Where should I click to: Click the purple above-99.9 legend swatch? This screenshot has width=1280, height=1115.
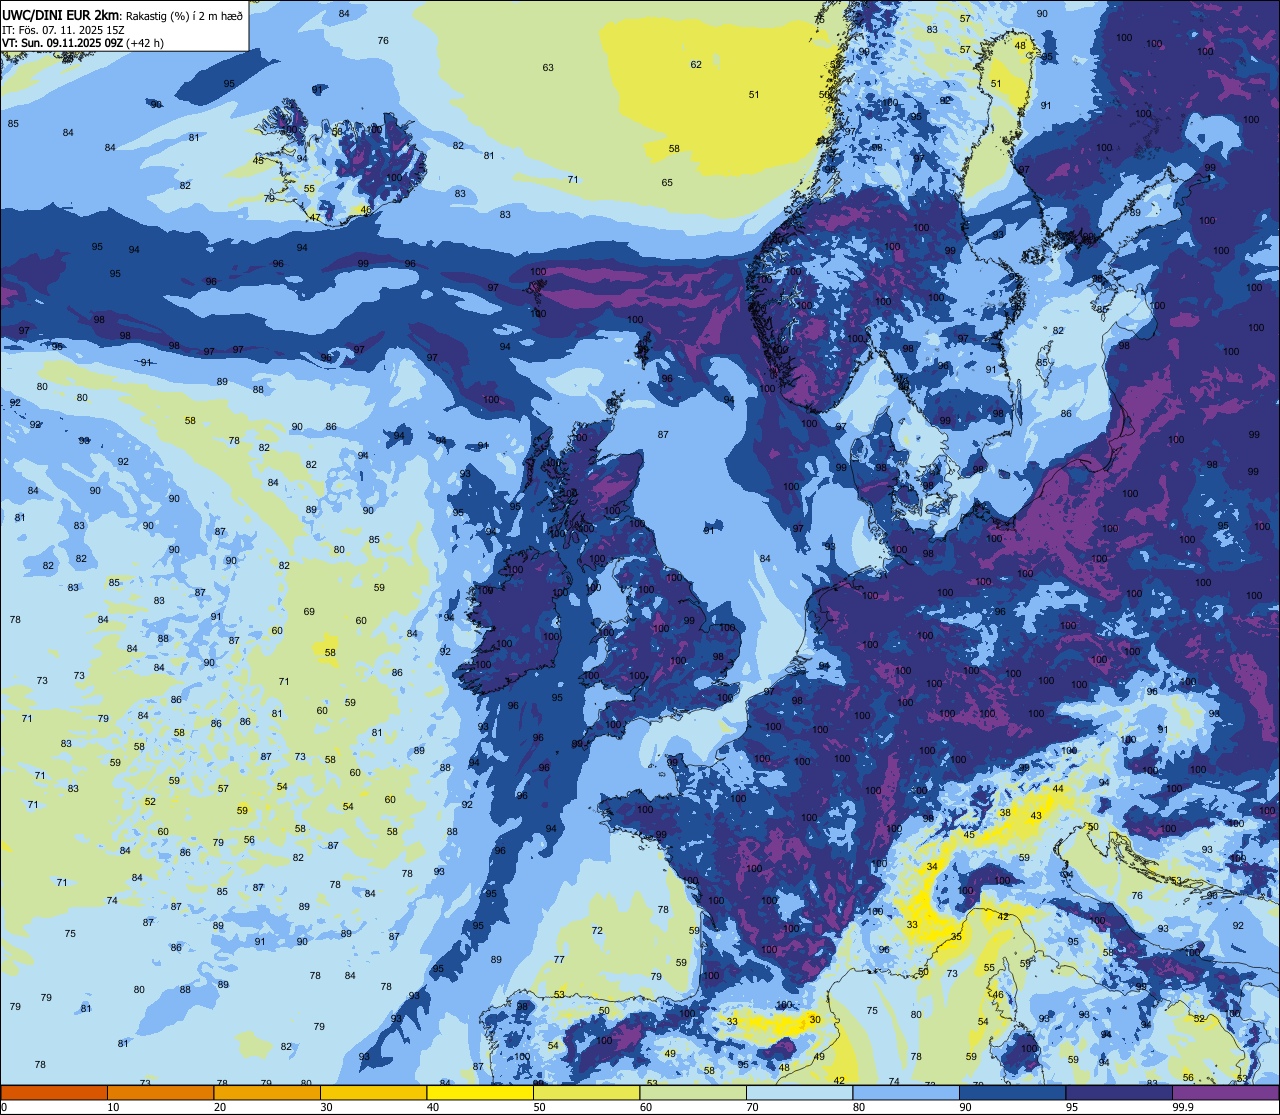tap(1225, 1092)
